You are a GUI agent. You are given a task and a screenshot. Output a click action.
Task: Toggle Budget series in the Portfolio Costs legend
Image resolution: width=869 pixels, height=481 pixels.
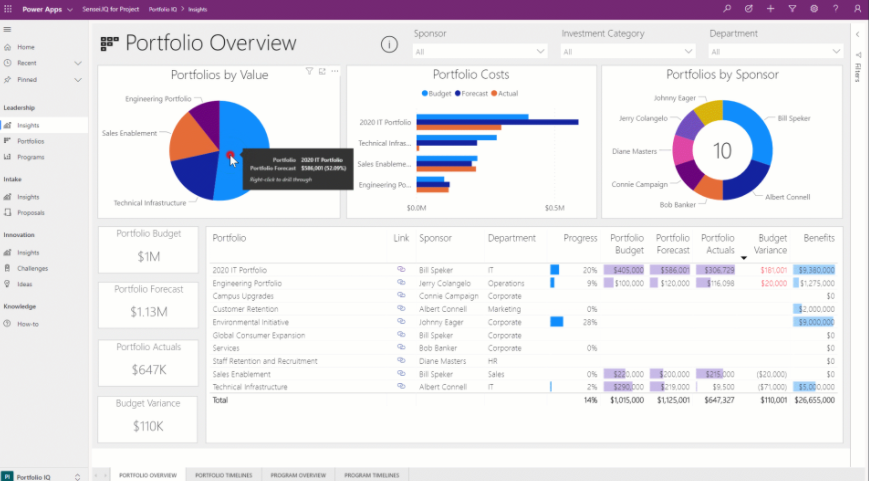click(x=437, y=94)
